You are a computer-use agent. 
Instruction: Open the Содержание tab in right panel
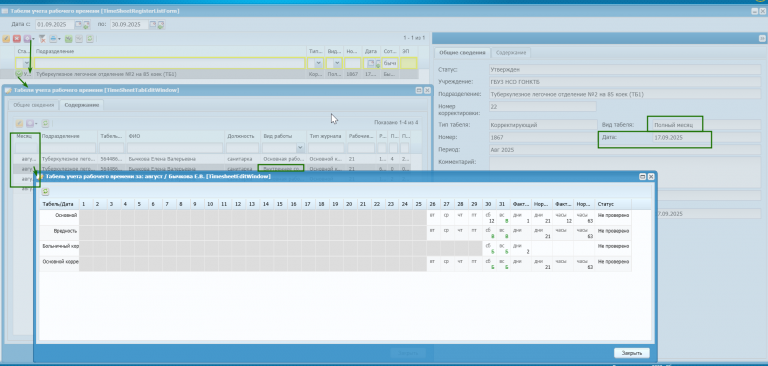pos(511,52)
